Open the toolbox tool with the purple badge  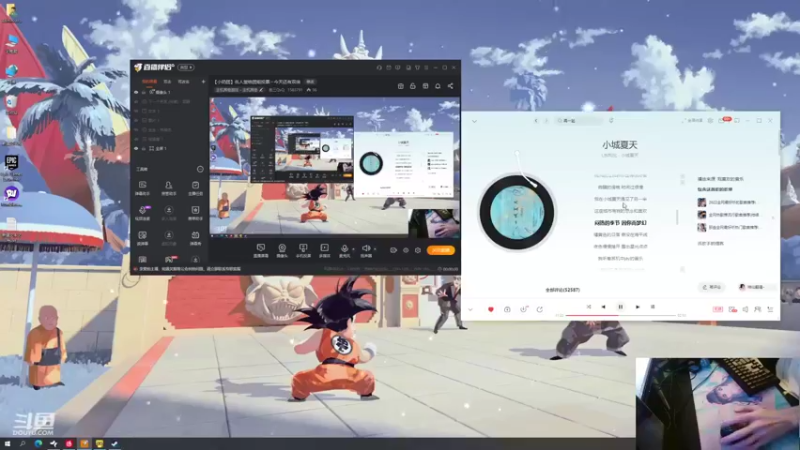pyautogui.click(x=143, y=212)
